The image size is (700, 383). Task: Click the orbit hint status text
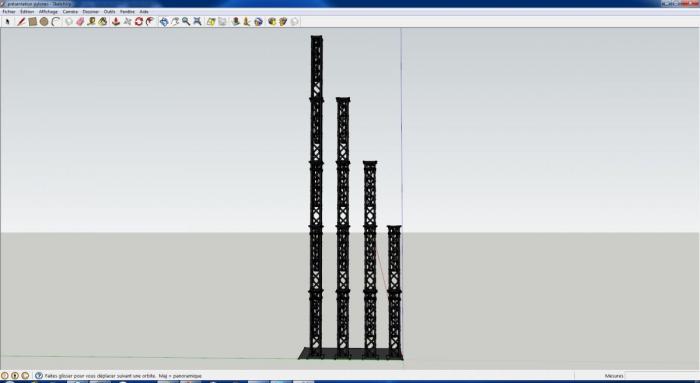(x=123, y=376)
